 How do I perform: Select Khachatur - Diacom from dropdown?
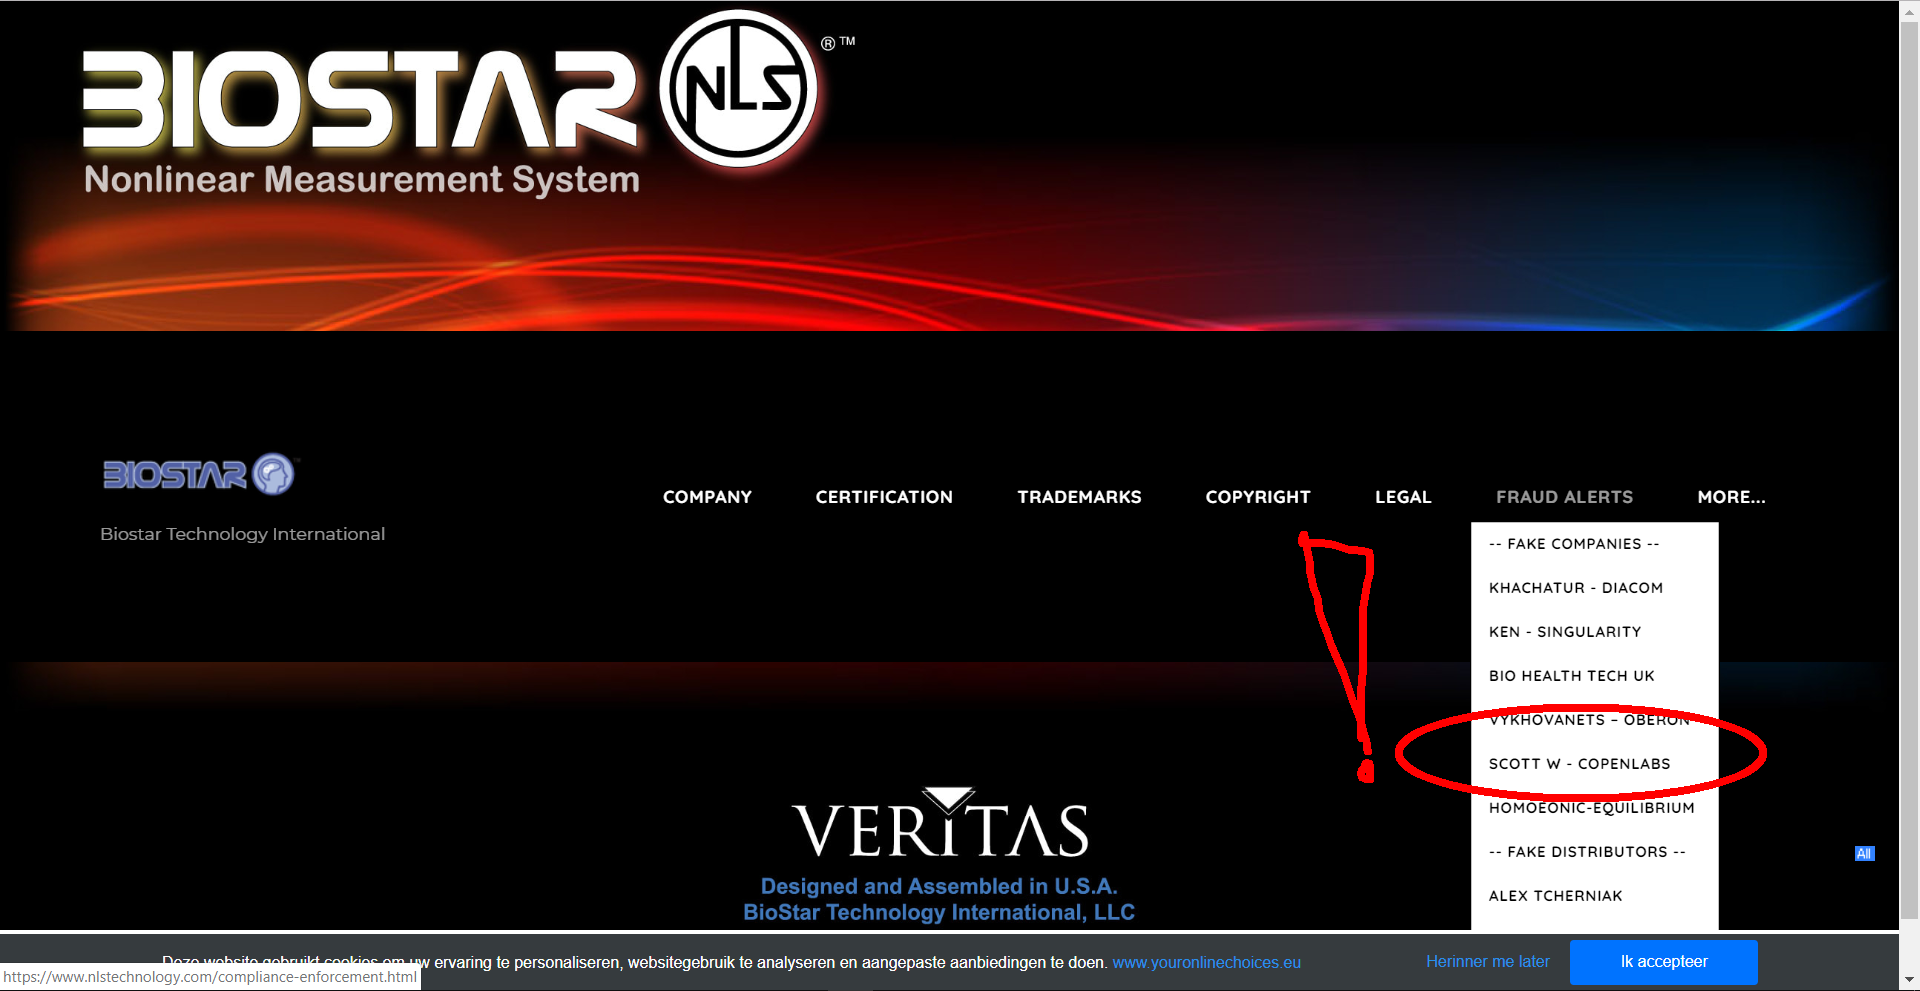coord(1575,588)
